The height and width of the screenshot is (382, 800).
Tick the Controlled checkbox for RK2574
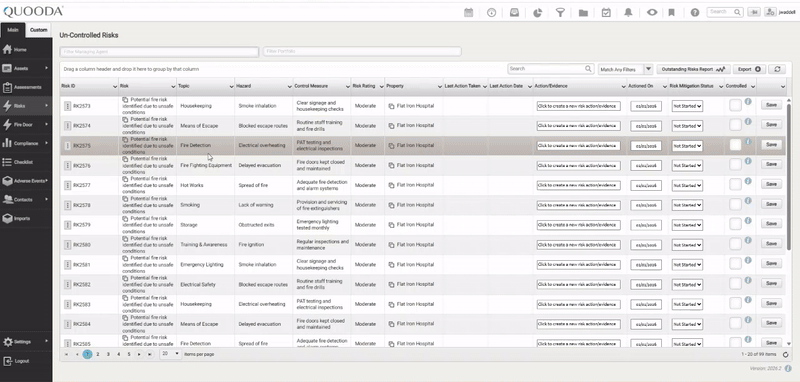tap(735, 125)
